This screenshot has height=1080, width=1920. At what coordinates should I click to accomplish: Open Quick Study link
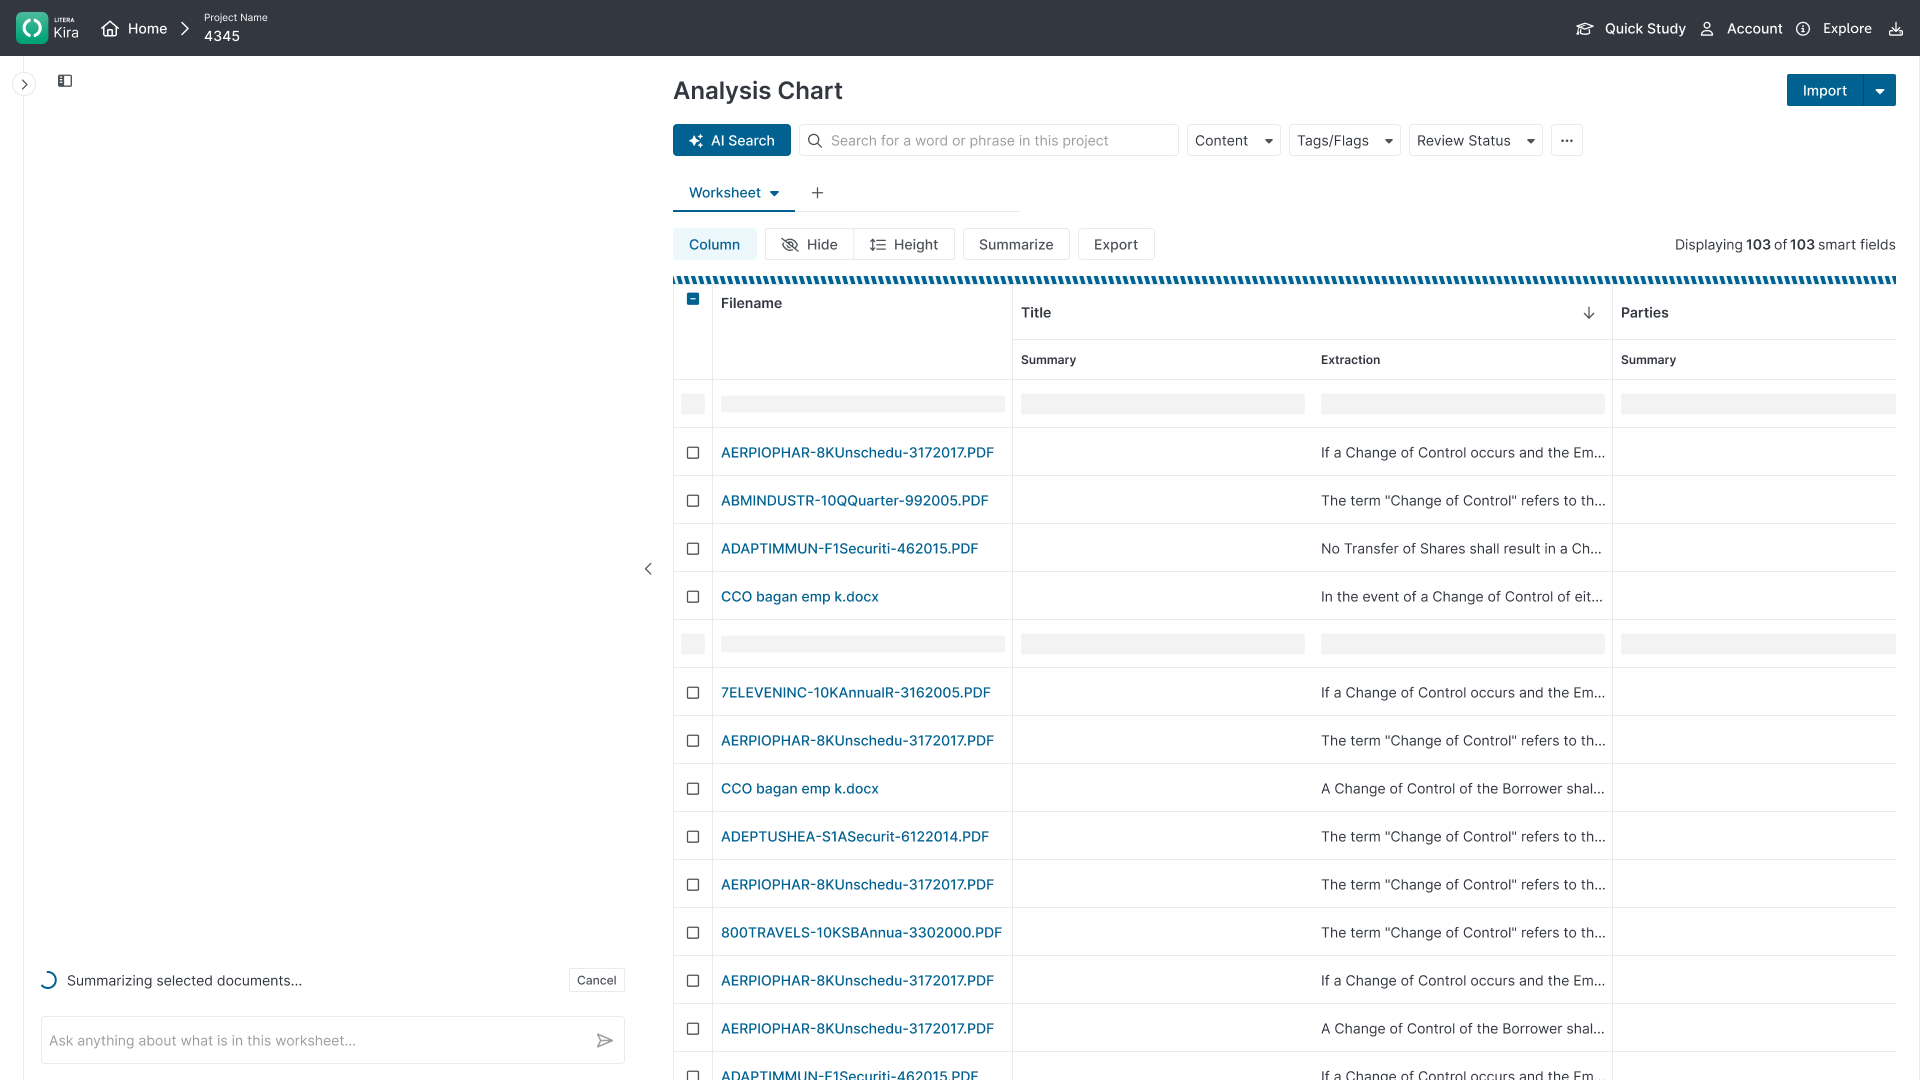pos(1645,29)
